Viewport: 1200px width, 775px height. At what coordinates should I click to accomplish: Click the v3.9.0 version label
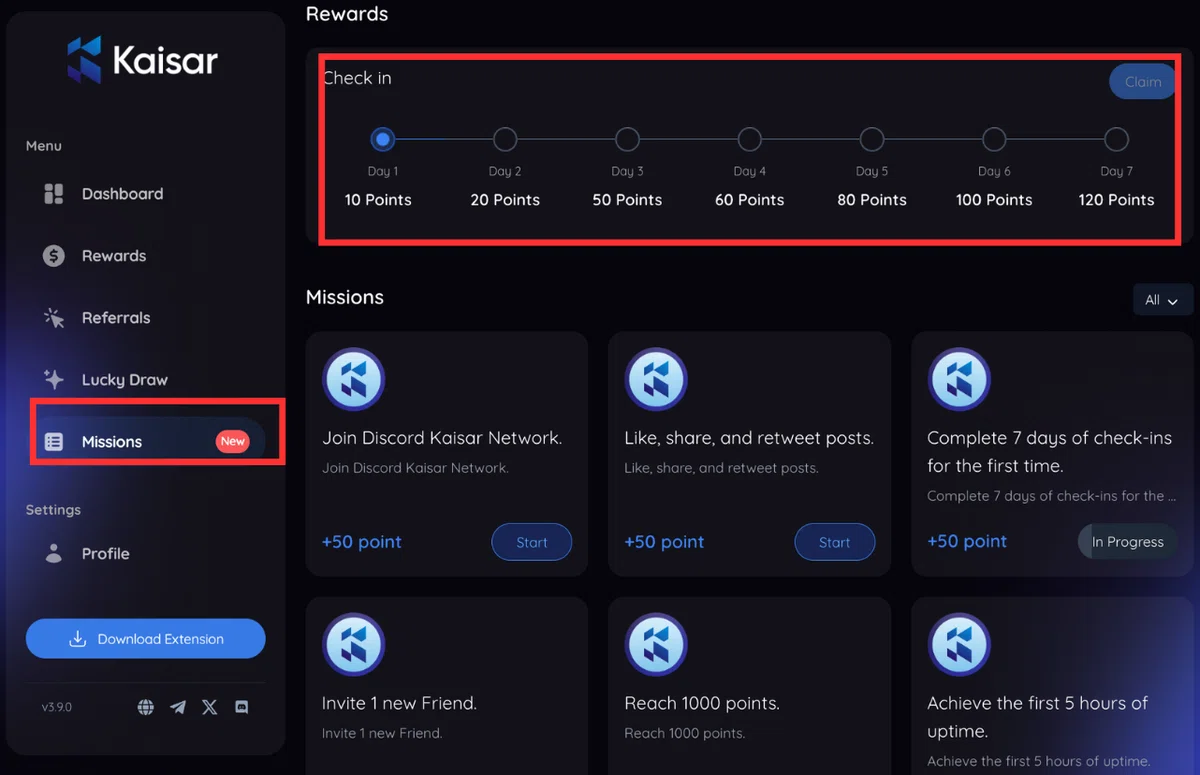click(x=57, y=707)
